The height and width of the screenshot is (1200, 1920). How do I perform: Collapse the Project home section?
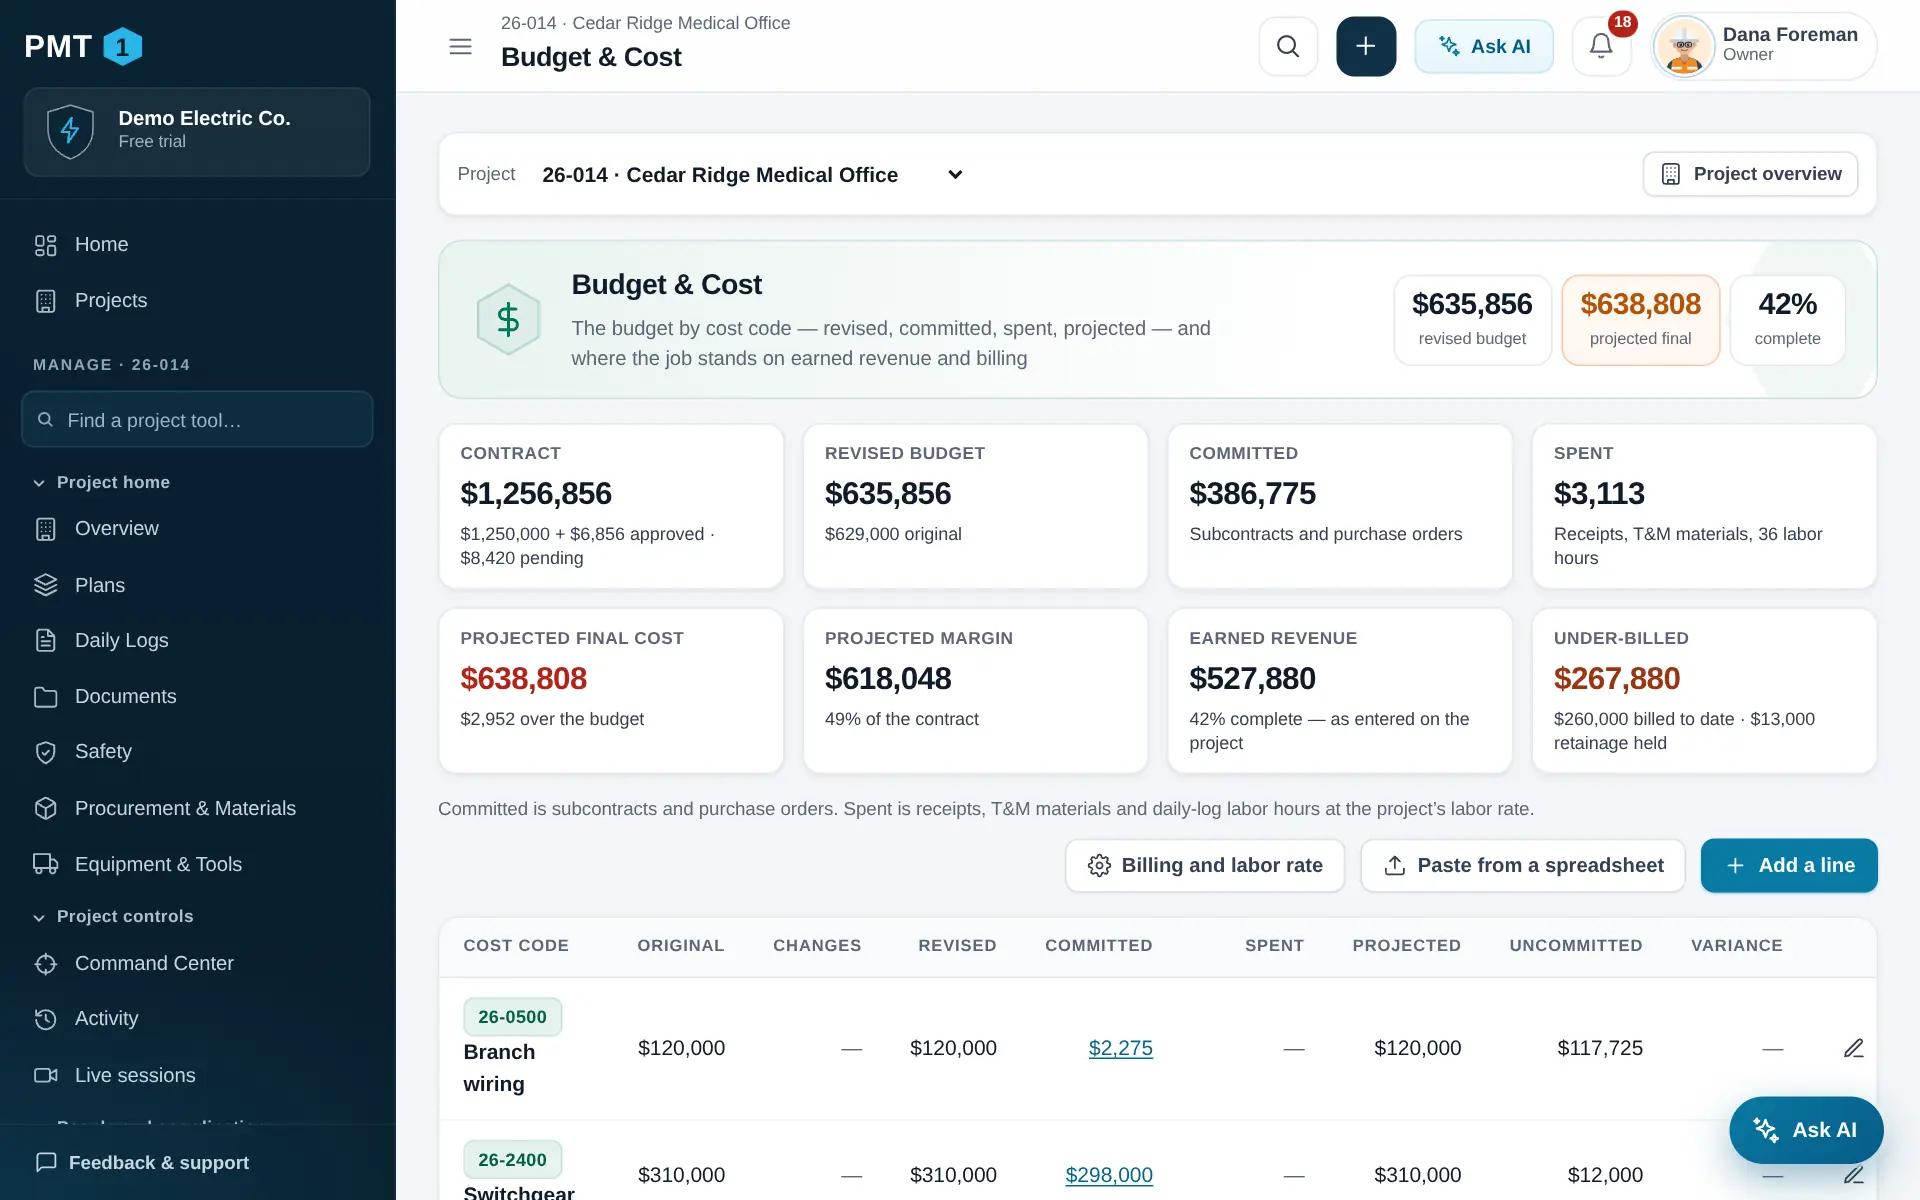point(102,482)
